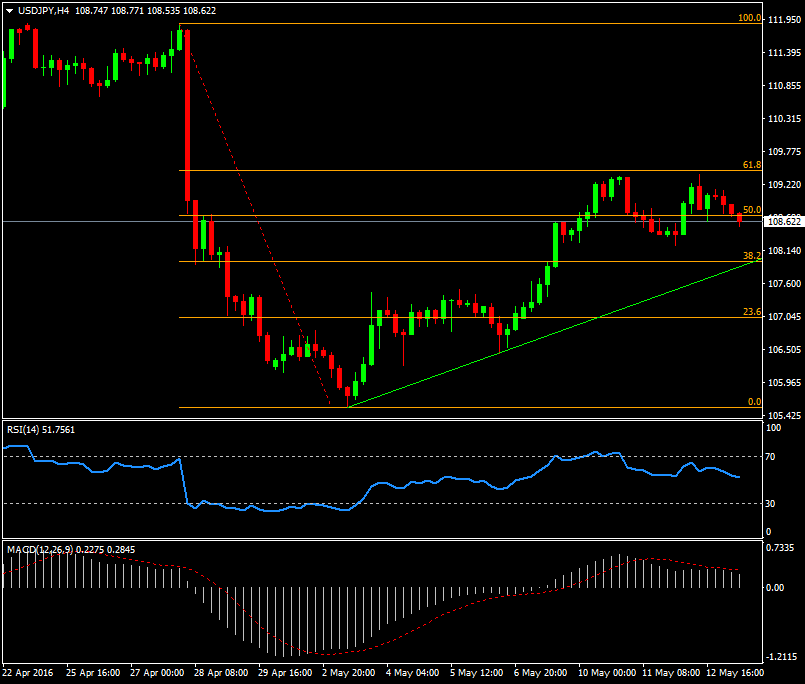Select the 50.0 Fibonacci level label
The image size is (805, 684).
coord(752,210)
